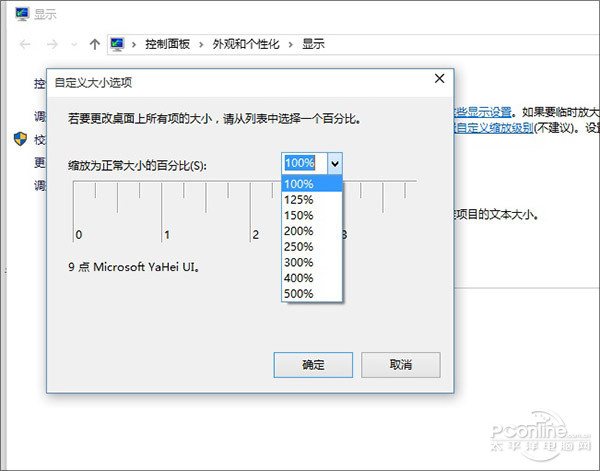
Task: Click the 100% text field in the combo box
Action: point(303,163)
